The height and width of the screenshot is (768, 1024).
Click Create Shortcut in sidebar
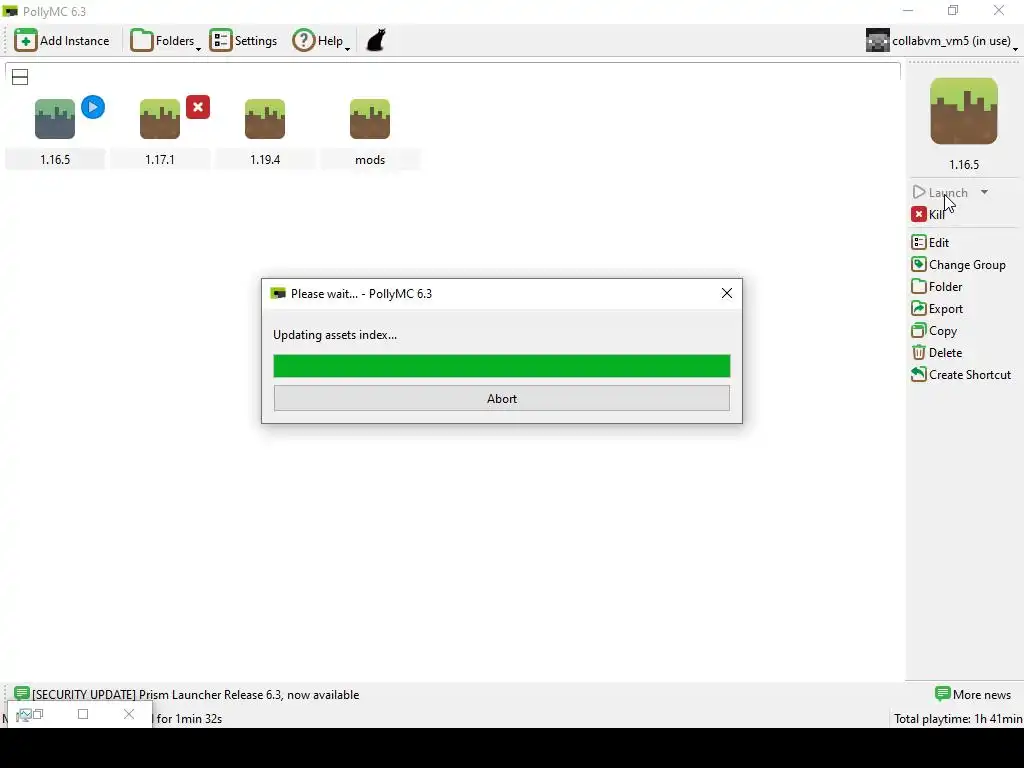pyautogui.click(x=961, y=375)
